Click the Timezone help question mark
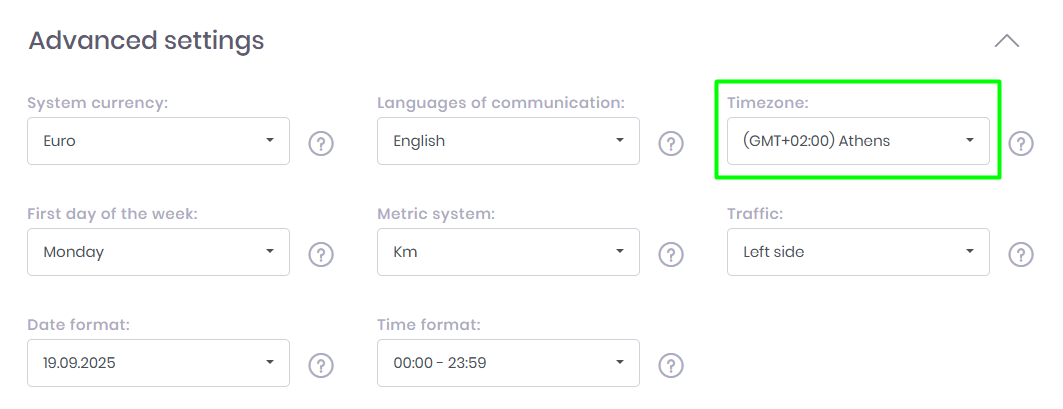Image resolution: width=1063 pixels, height=409 pixels. (1020, 143)
